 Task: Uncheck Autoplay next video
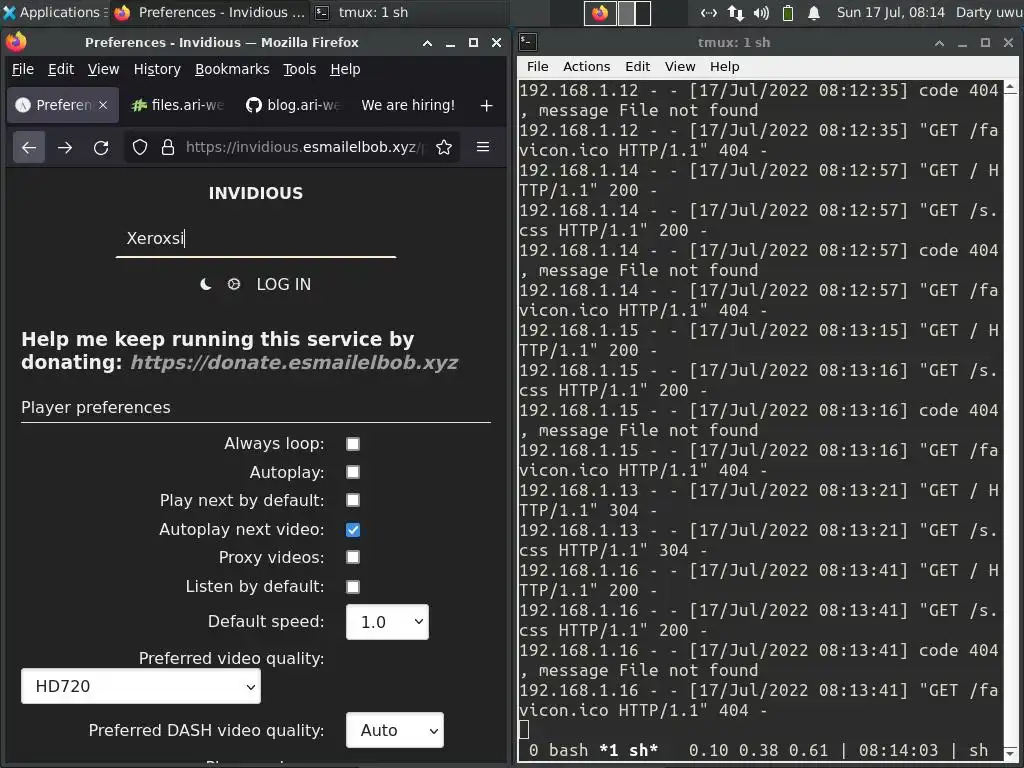(x=353, y=530)
